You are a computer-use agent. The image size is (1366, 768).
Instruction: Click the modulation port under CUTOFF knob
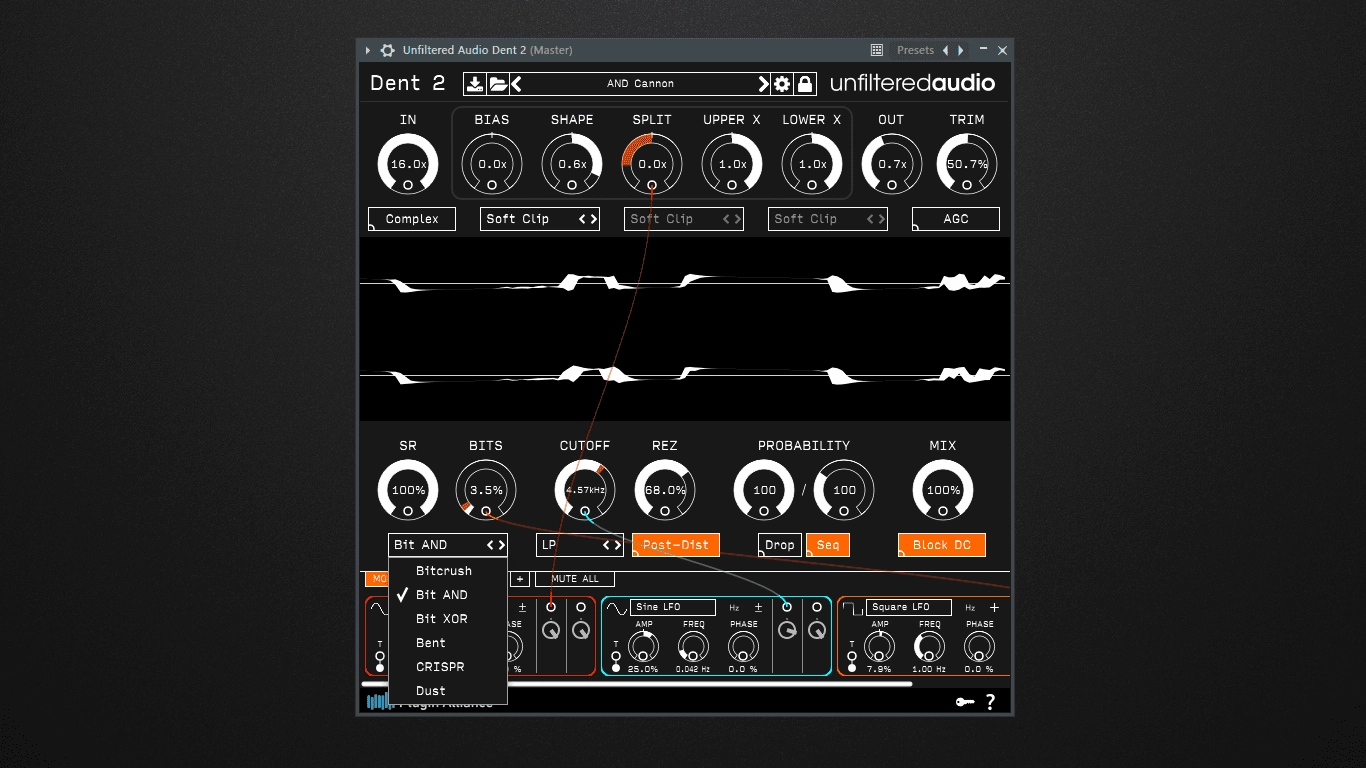click(x=585, y=511)
